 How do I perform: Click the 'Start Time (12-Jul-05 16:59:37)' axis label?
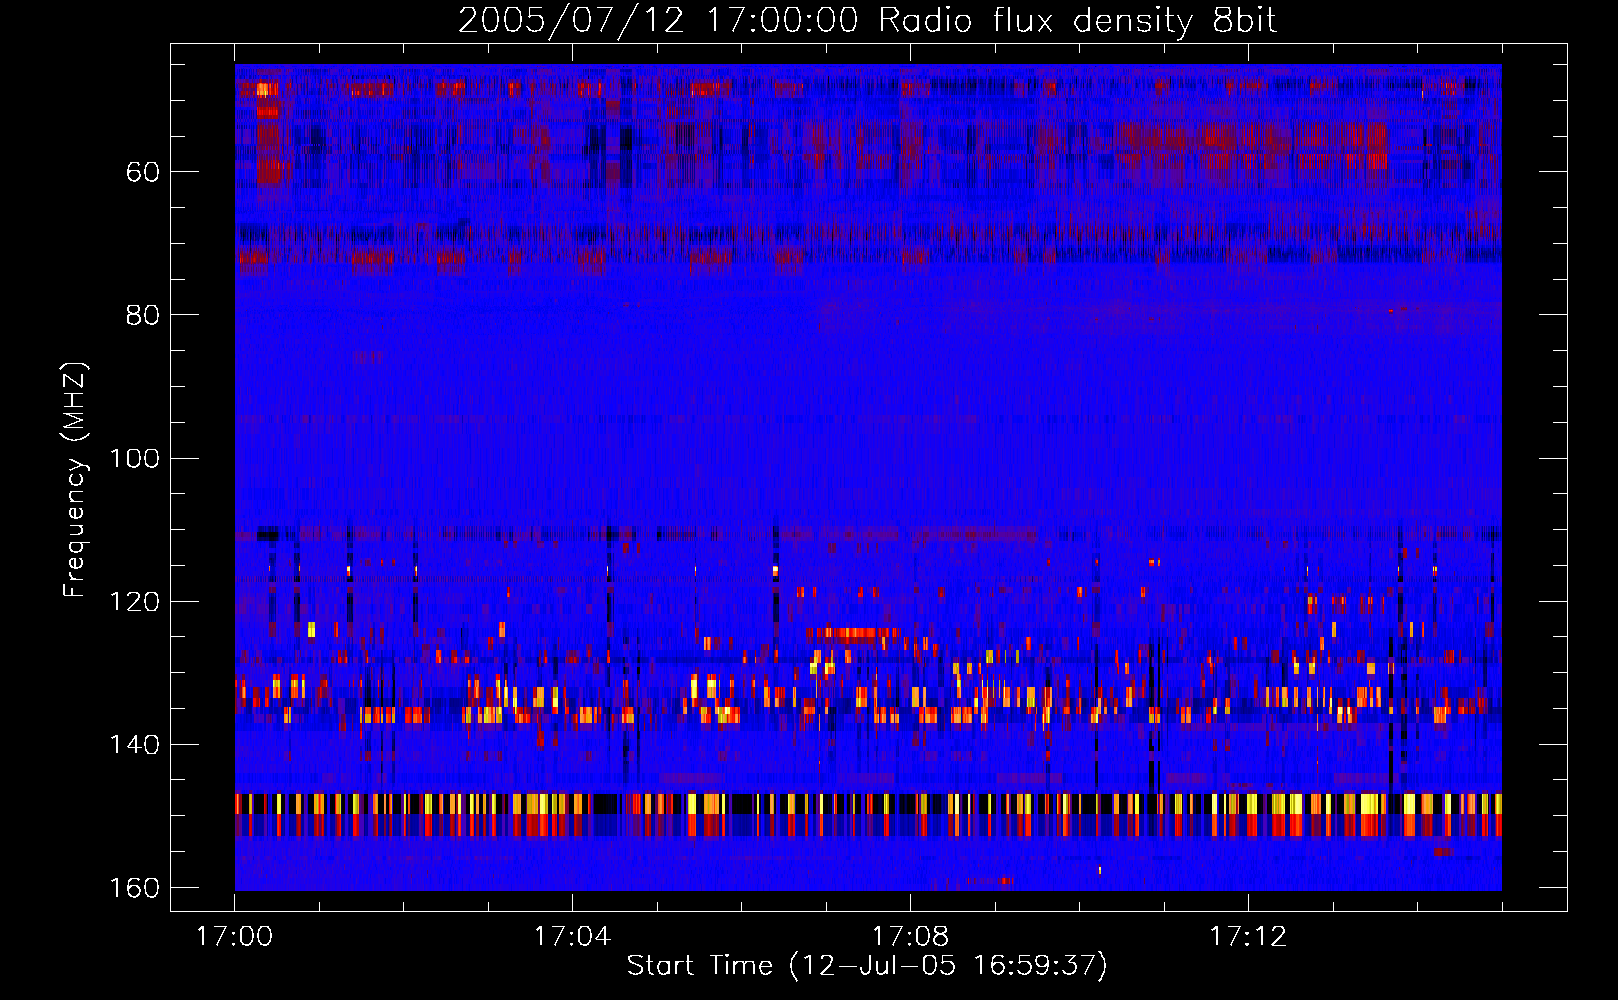867,966
